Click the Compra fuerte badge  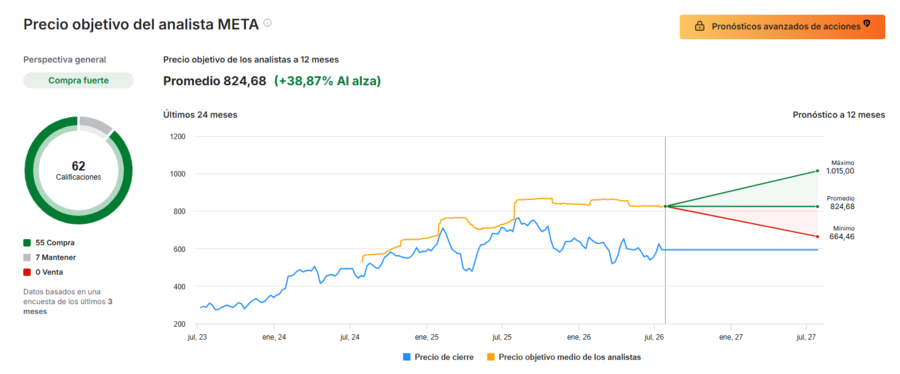pyautogui.click(x=78, y=81)
